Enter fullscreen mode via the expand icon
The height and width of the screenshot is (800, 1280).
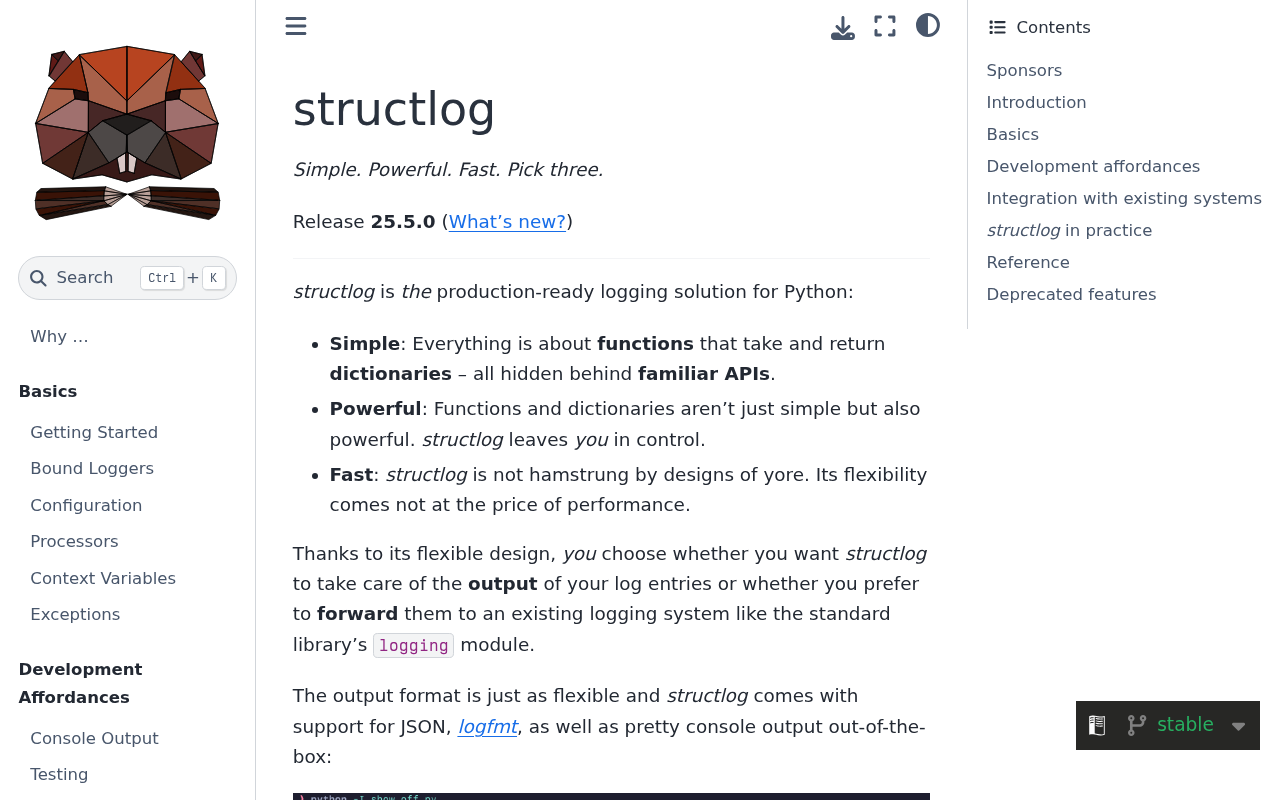click(x=884, y=24)
